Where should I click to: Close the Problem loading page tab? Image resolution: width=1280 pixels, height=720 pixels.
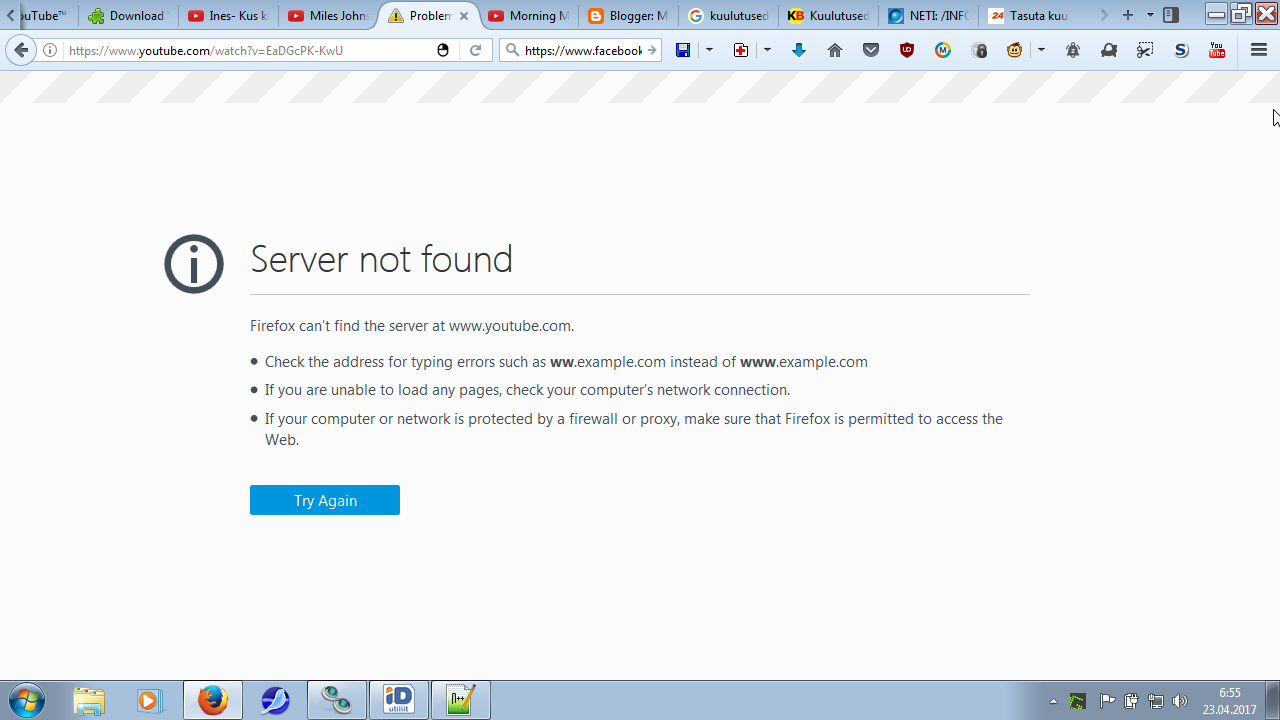pos(464,16)
